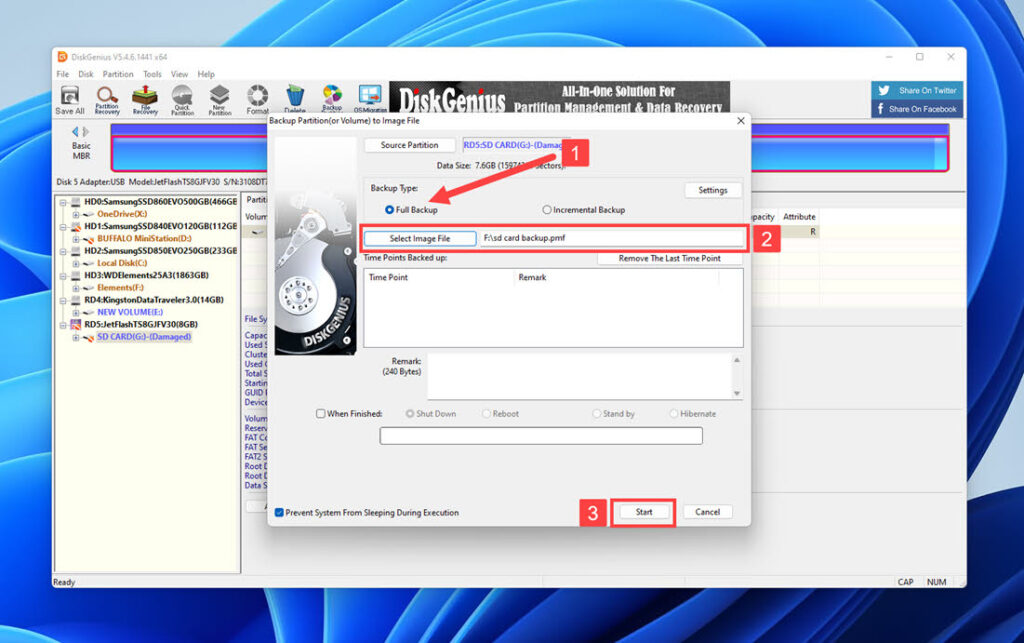Select the Format tool
The width and height of the screenshot is (1024, 643).
point(256,97)
